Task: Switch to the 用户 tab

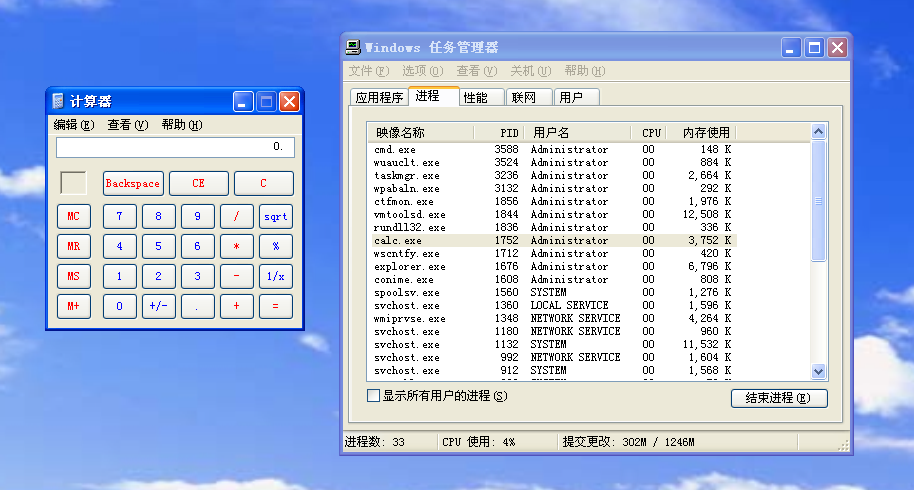Action: click(x=576, y=97)
